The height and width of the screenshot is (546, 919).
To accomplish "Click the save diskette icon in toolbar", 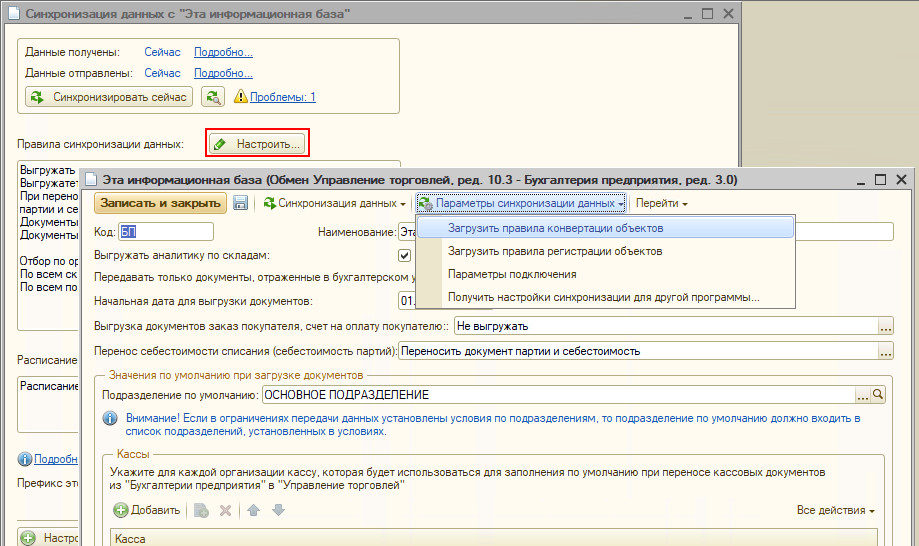I will [x=240, y=203].
